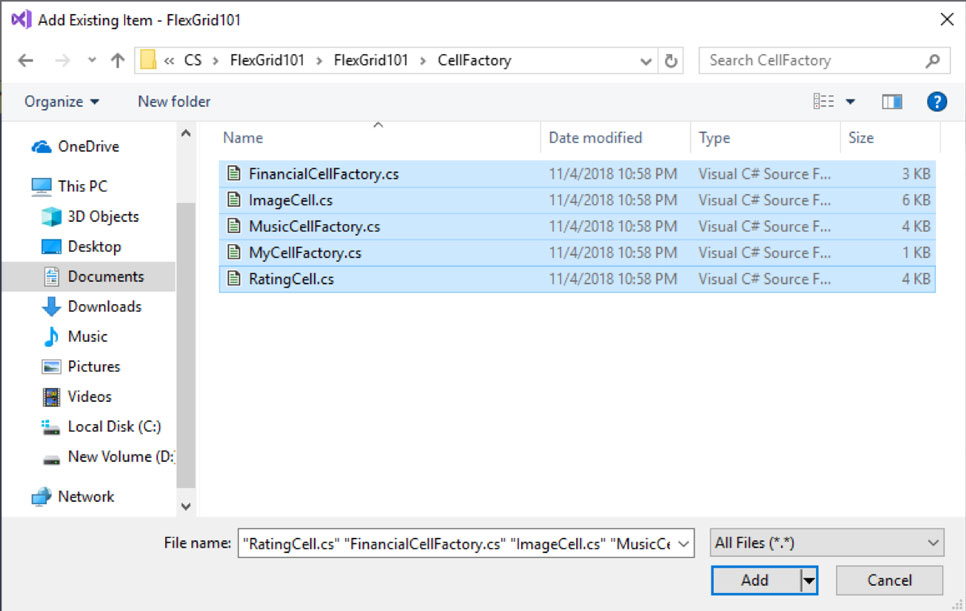Open the Videos folder

(x=77, y=397)
